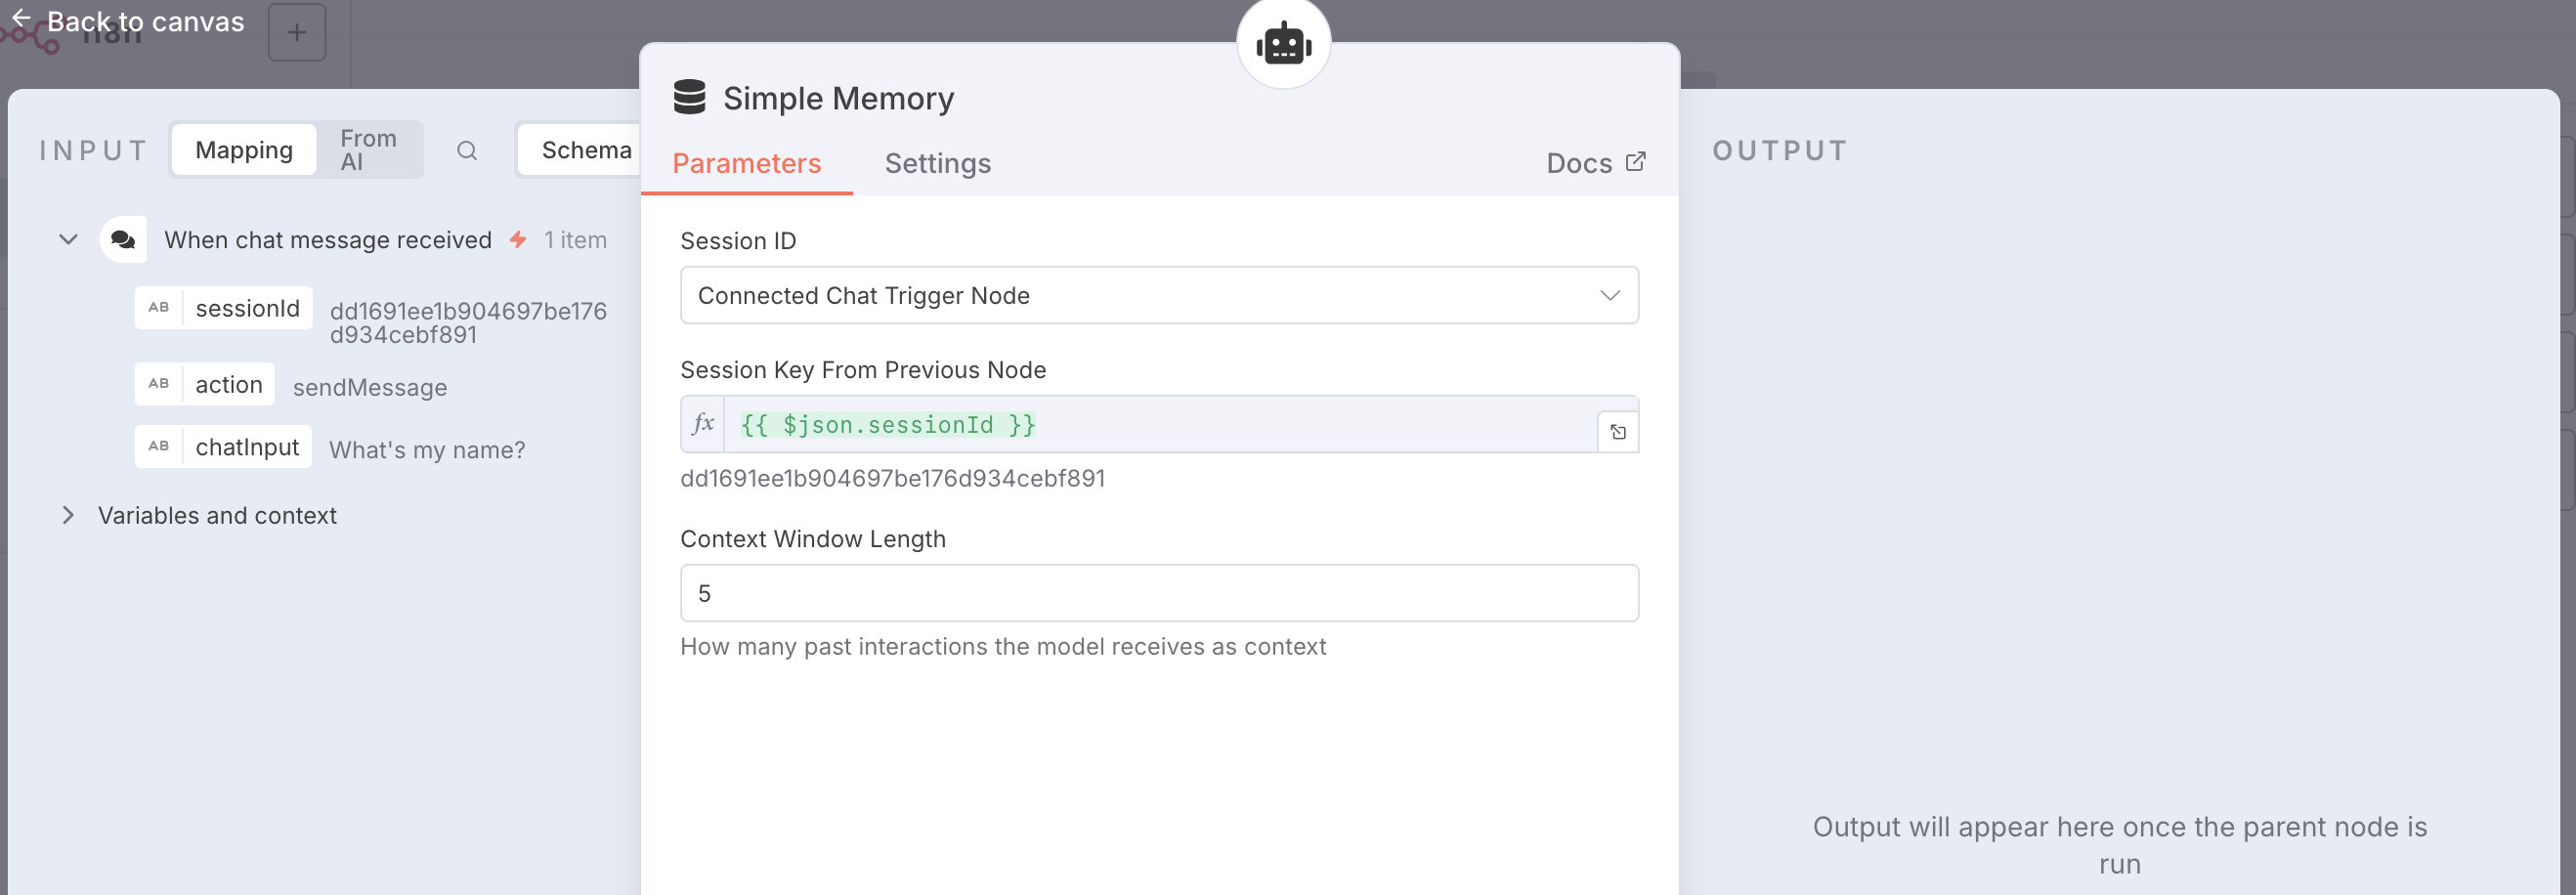Image resolution: width=2576 pixels, height=895 pixels.
Task: Open the expression editor popout
Action: tap(1618, 432)
